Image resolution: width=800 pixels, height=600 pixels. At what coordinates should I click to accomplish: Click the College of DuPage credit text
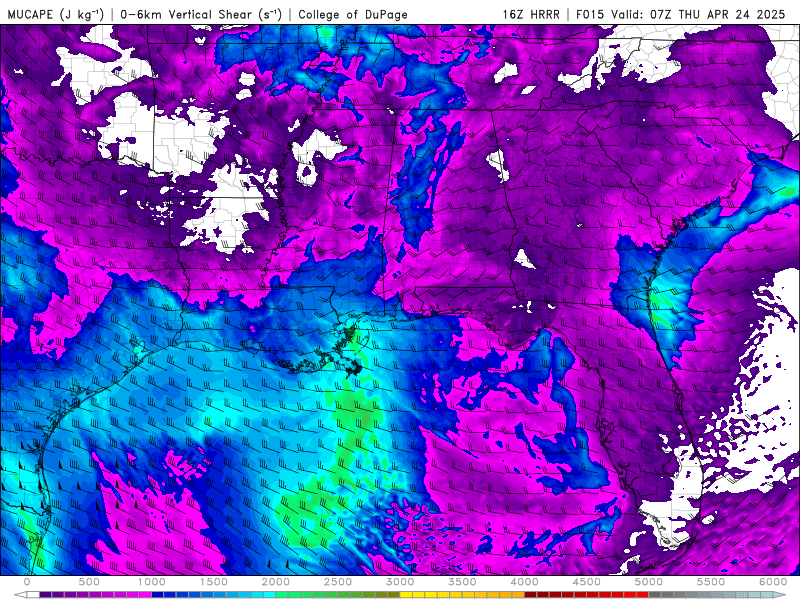[x=353, y=15]
